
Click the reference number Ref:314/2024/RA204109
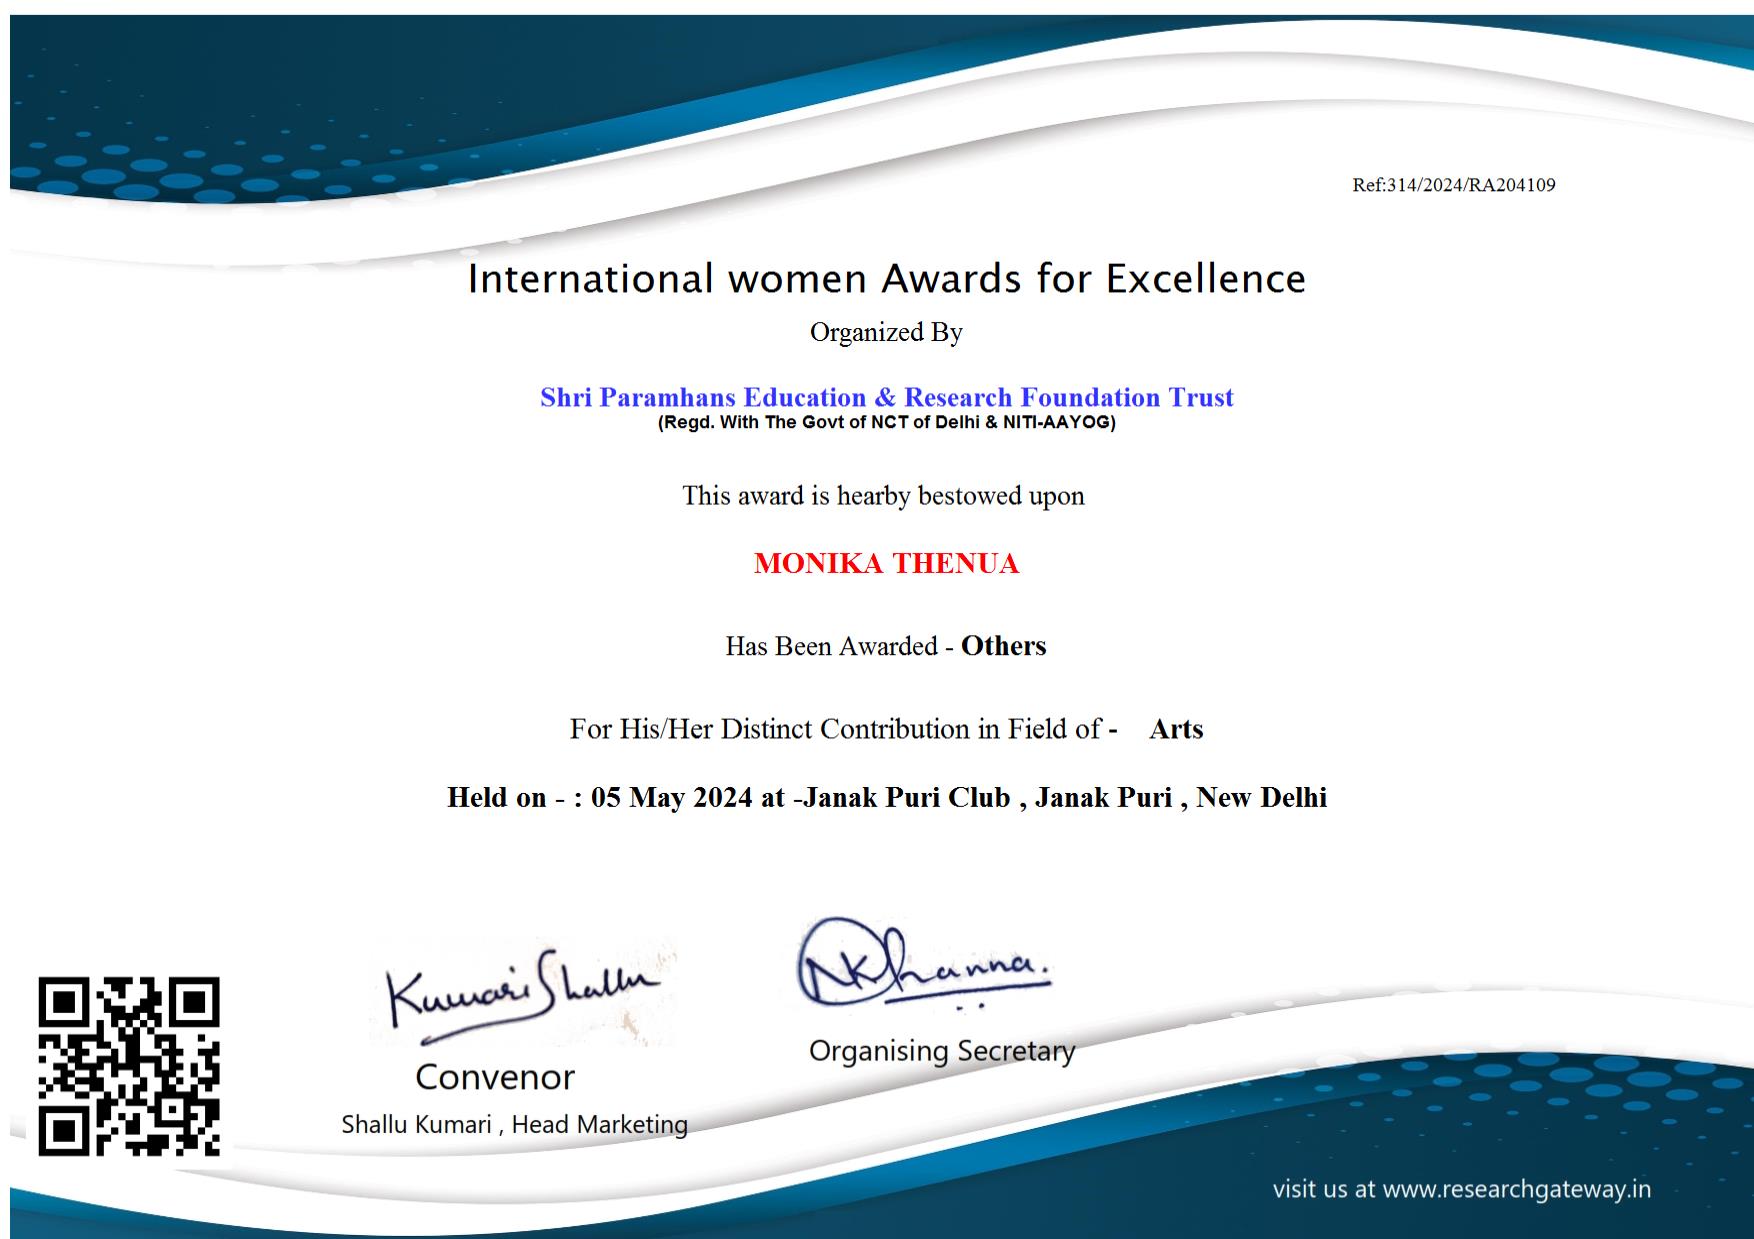coord(1453,185)
